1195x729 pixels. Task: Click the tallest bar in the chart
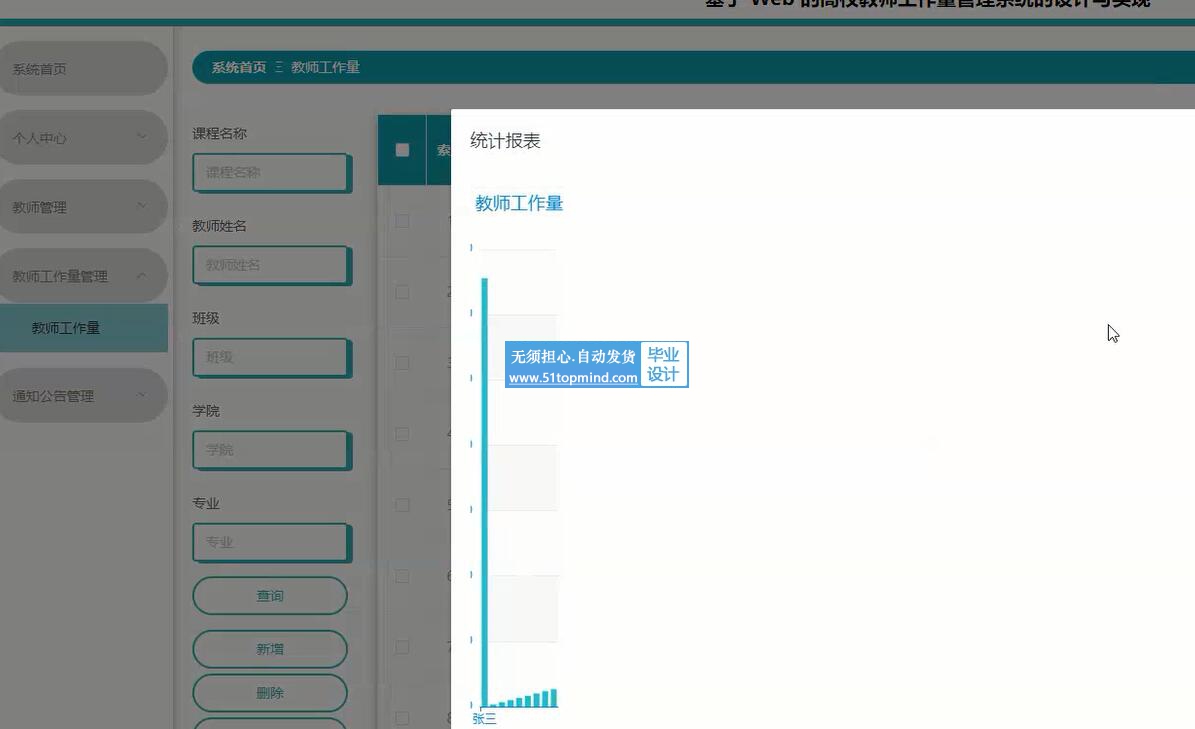(x=484, y=493)
